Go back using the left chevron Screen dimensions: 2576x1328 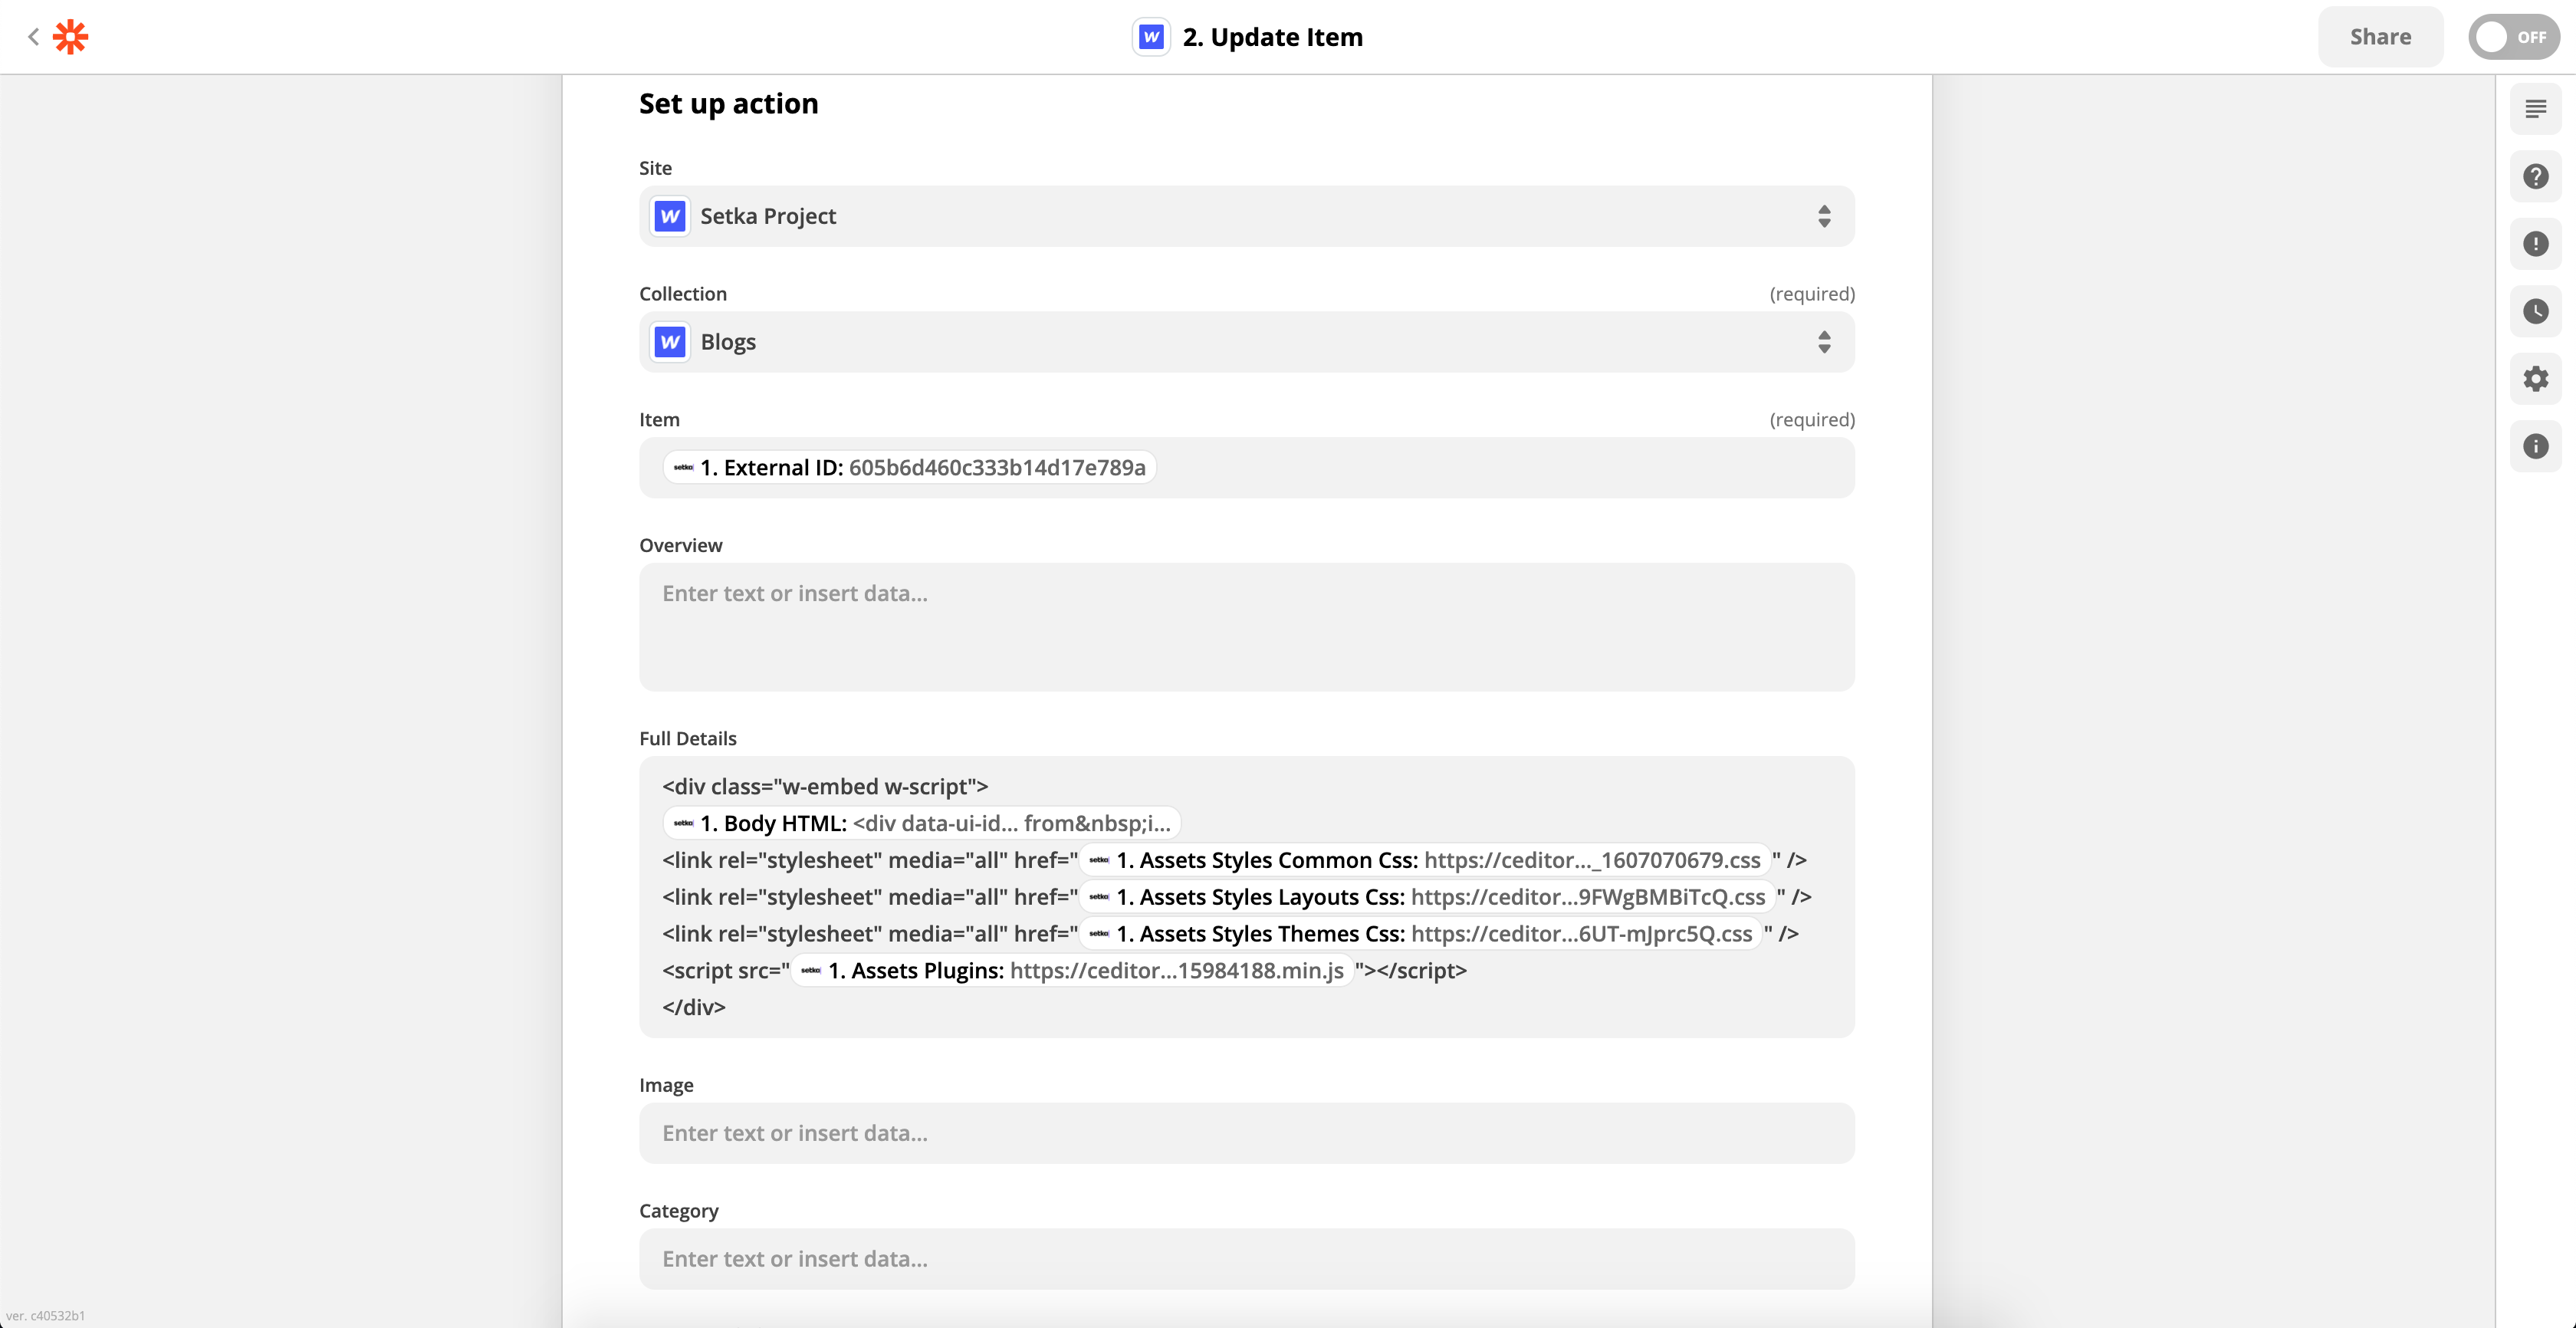[33, 36]
